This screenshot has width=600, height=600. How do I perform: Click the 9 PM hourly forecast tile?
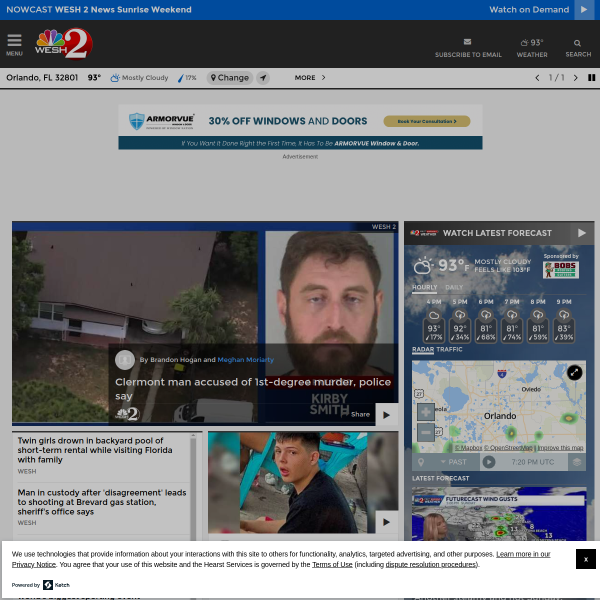tap(564, 321)
